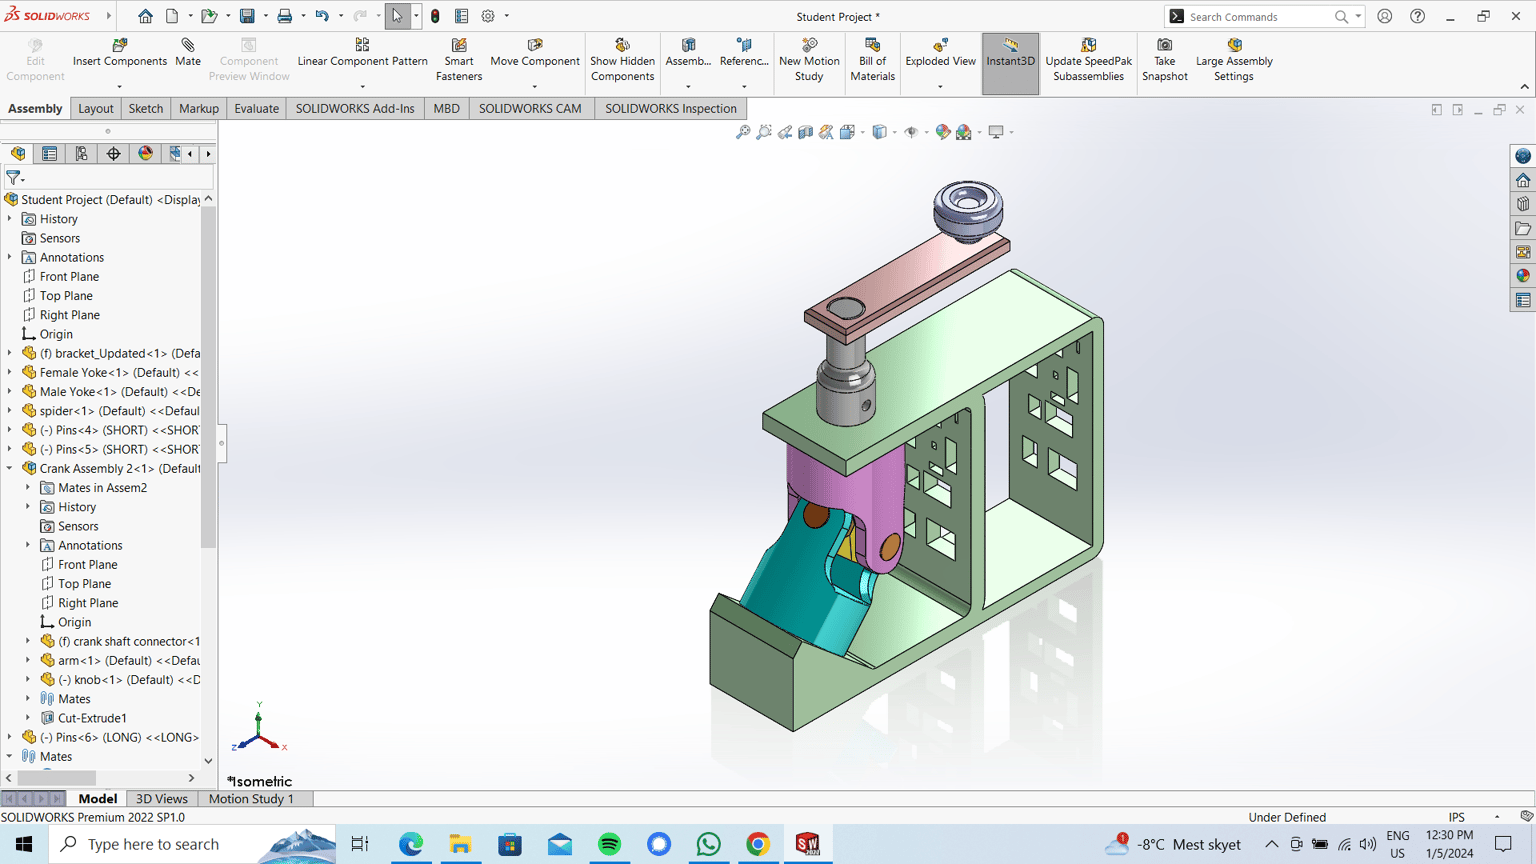The width and height of the screenshot is (1536, 864).
Task: Open the Motion Study 1 tab
Action: click(x=251, y=799)
